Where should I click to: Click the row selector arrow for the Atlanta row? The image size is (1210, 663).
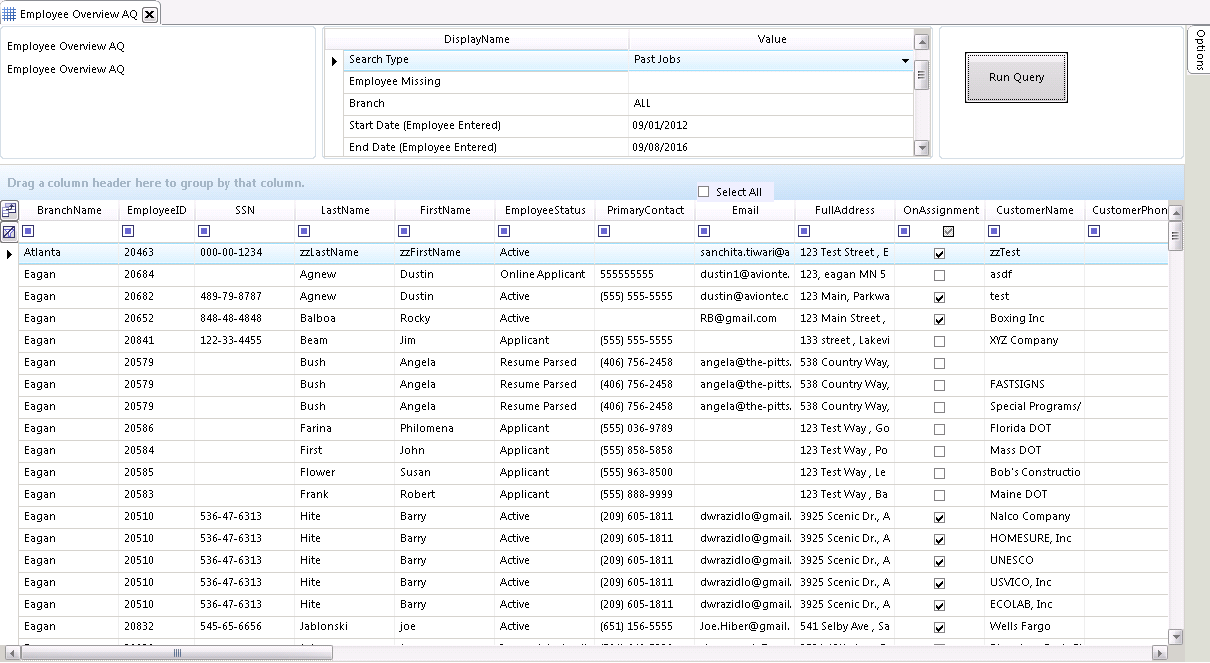click(9, 254)
